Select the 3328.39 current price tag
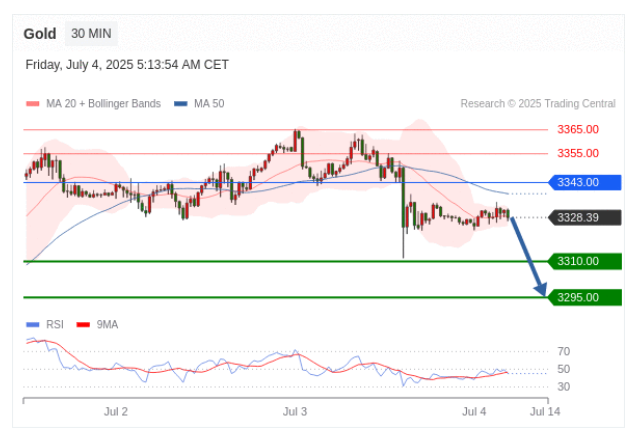The width and height of the screenshot is (643, 445). coord(584,217)
